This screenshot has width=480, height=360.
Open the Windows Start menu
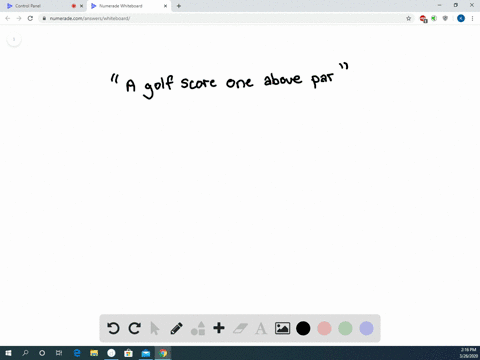(x=8, y=353)
